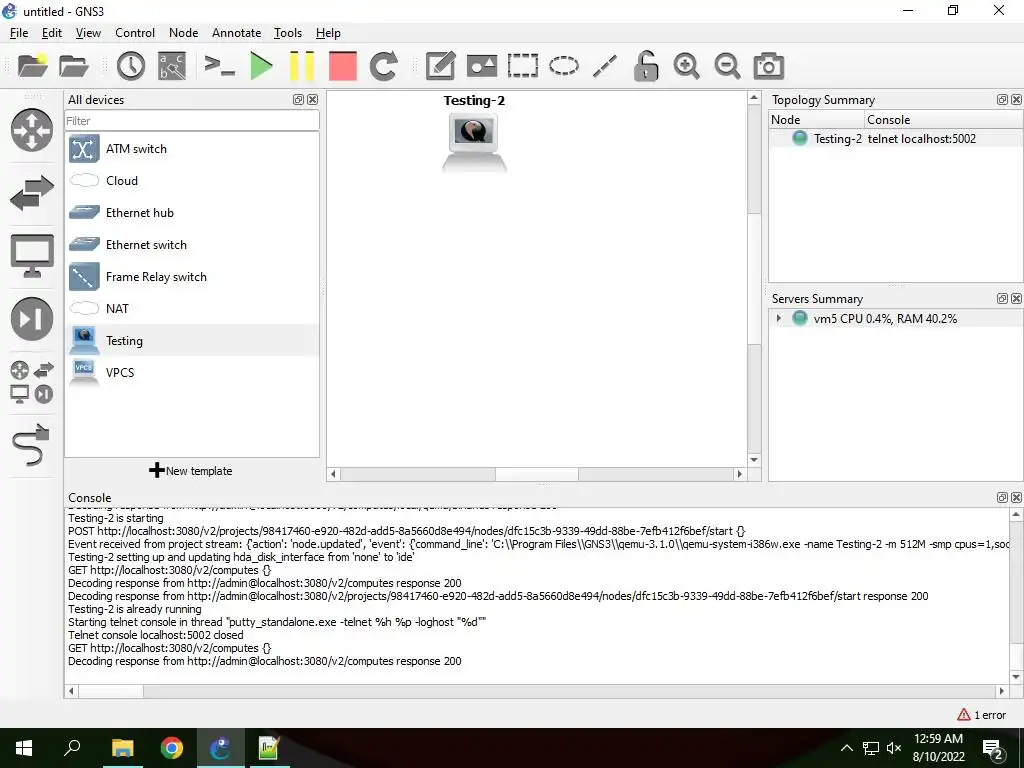Float the Servers Summary panel
The height and width of the screenshot is (768, 1024).
[x=1002, y=298]
